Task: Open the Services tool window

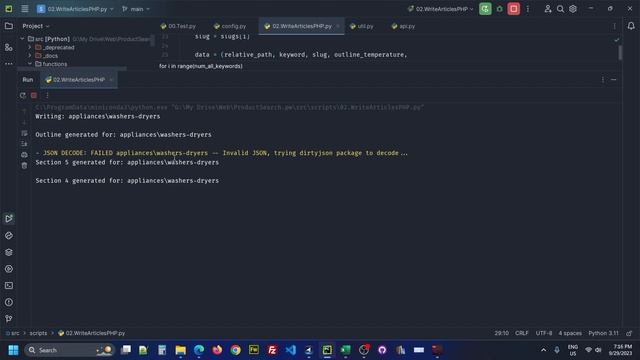Action: (9, 269)
